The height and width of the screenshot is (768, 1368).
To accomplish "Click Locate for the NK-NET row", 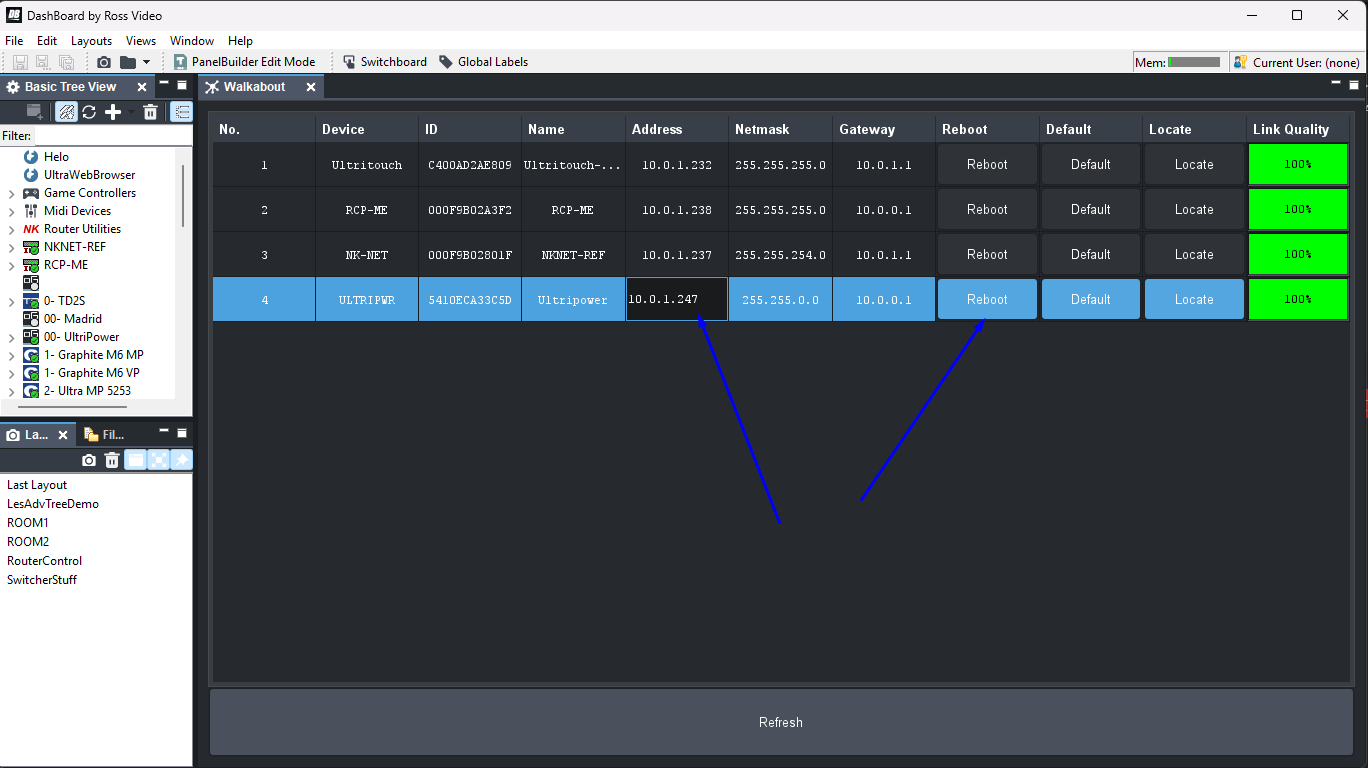I will 1194,254.
